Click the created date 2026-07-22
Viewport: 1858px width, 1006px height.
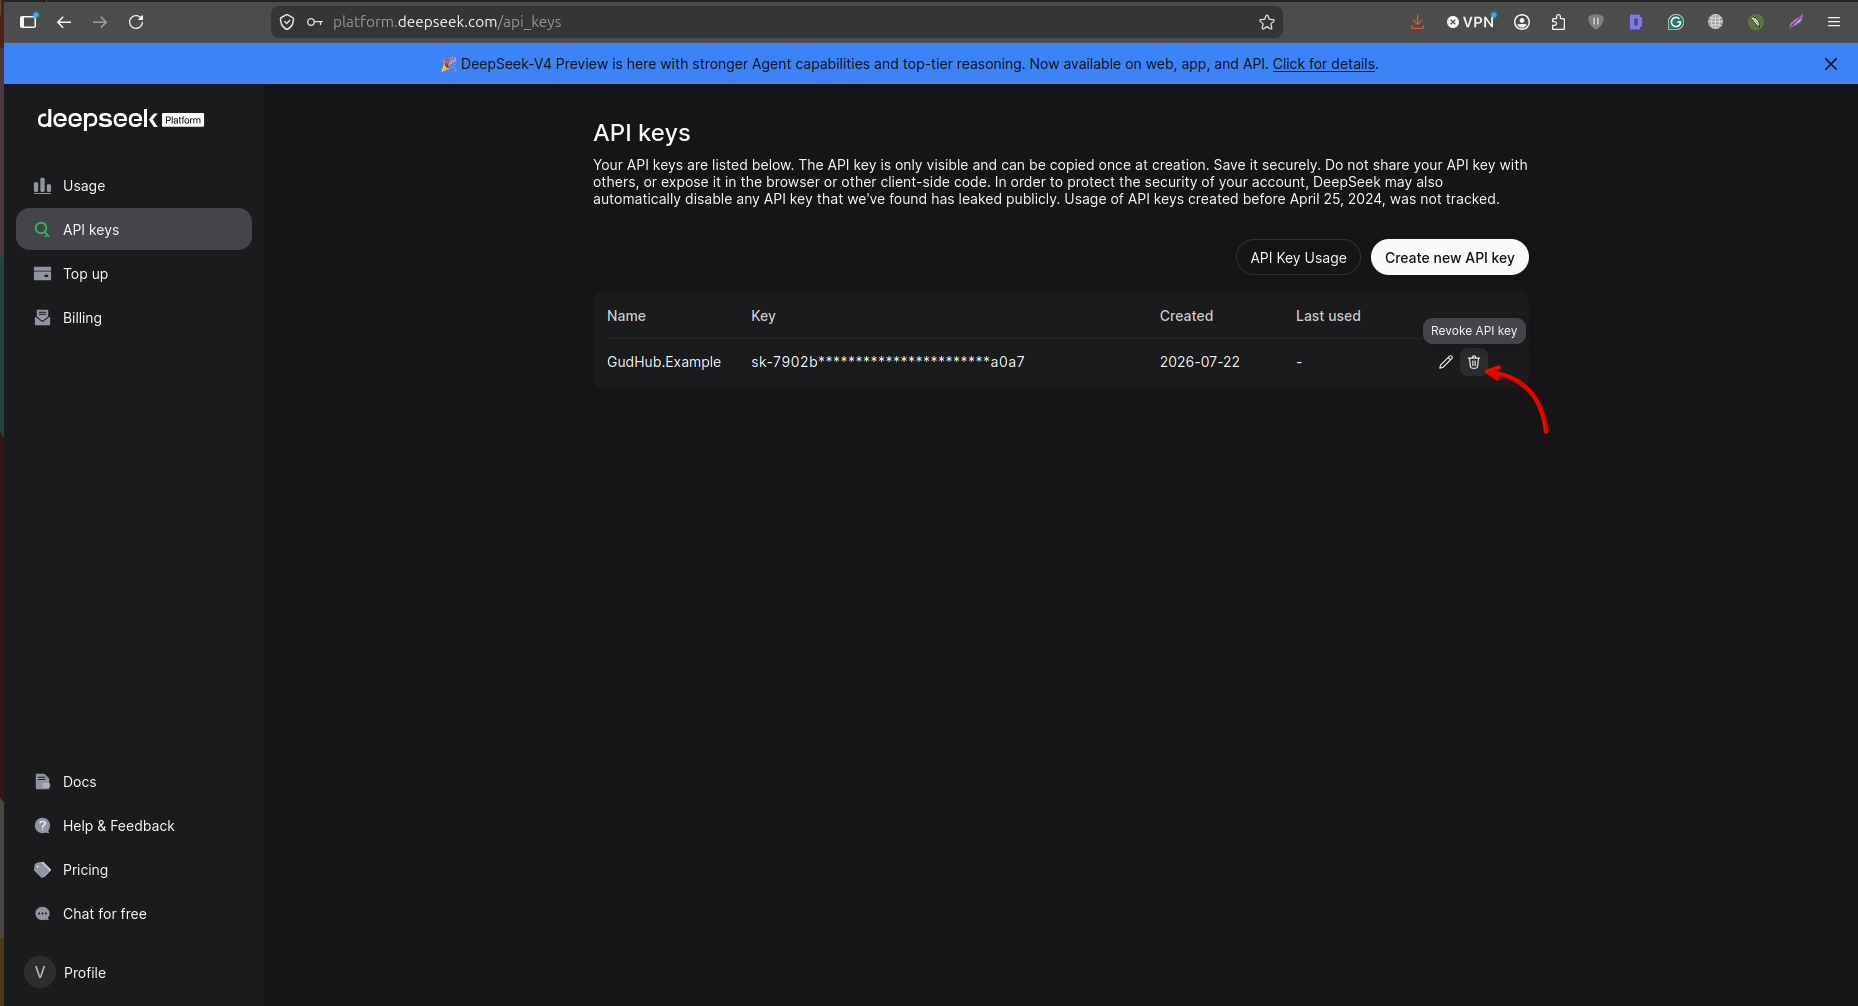[x=1199, y=362]
